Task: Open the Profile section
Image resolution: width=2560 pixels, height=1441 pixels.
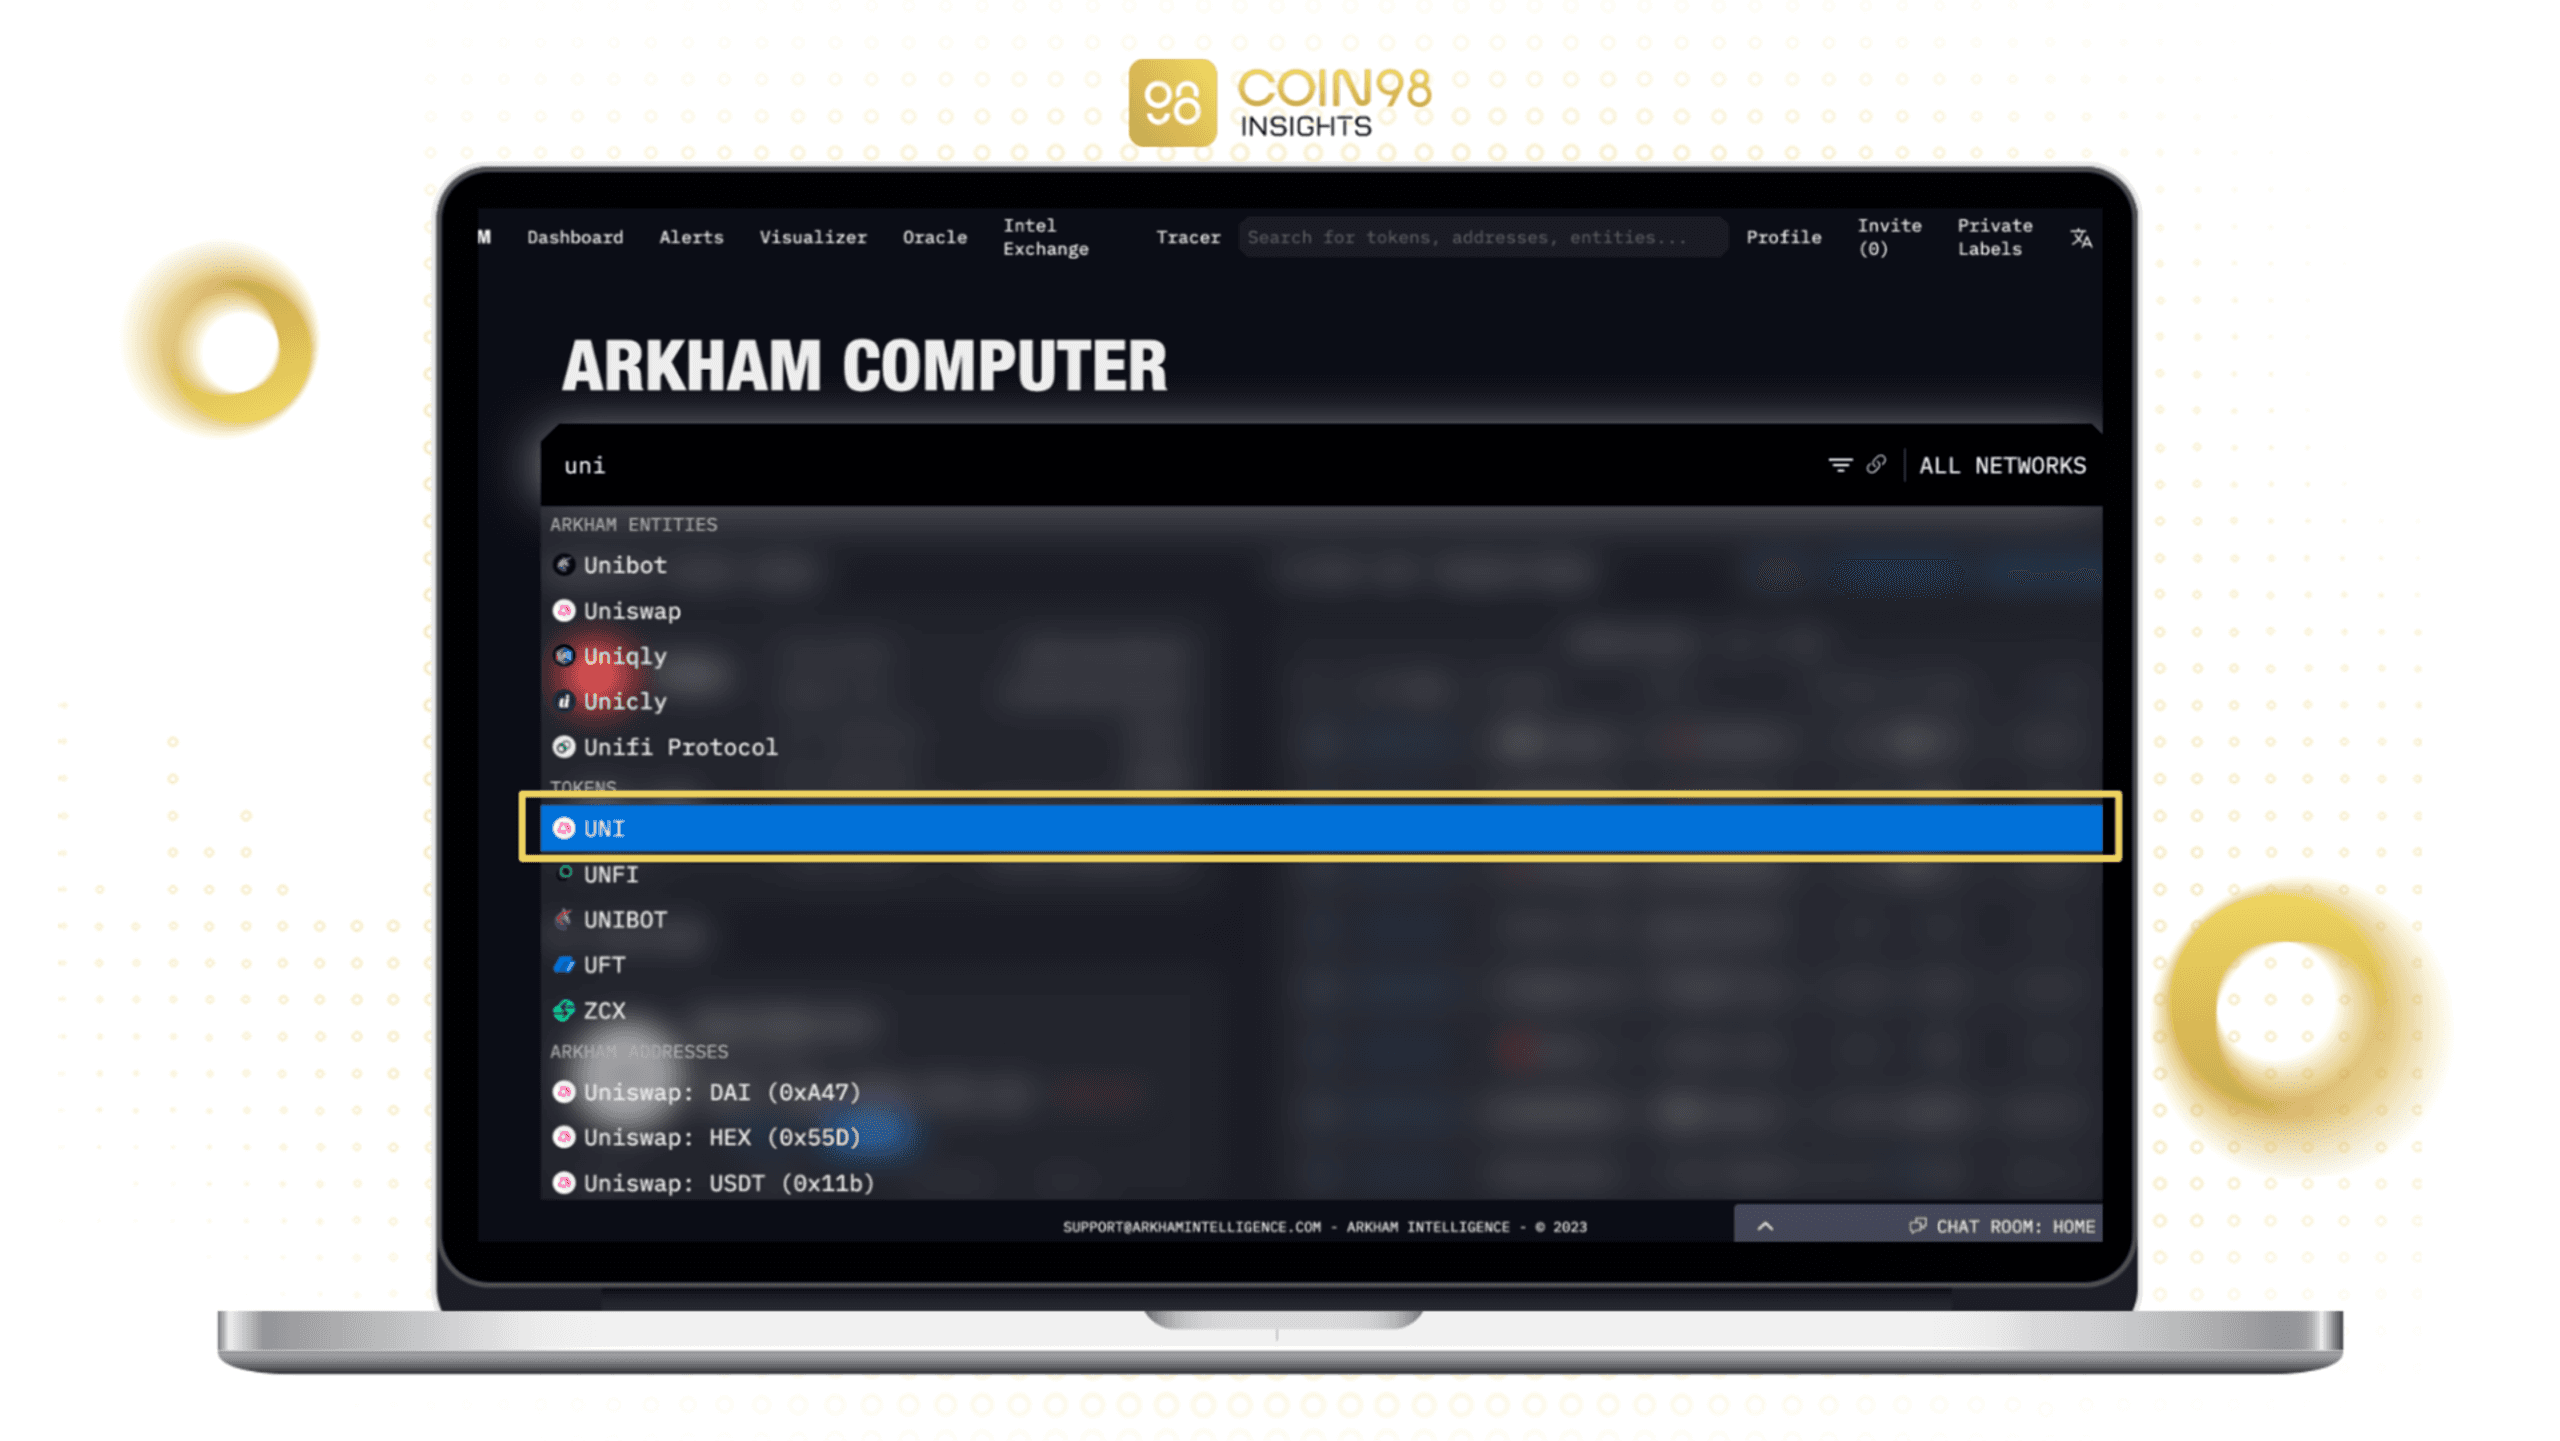Action: (1781, 237)
